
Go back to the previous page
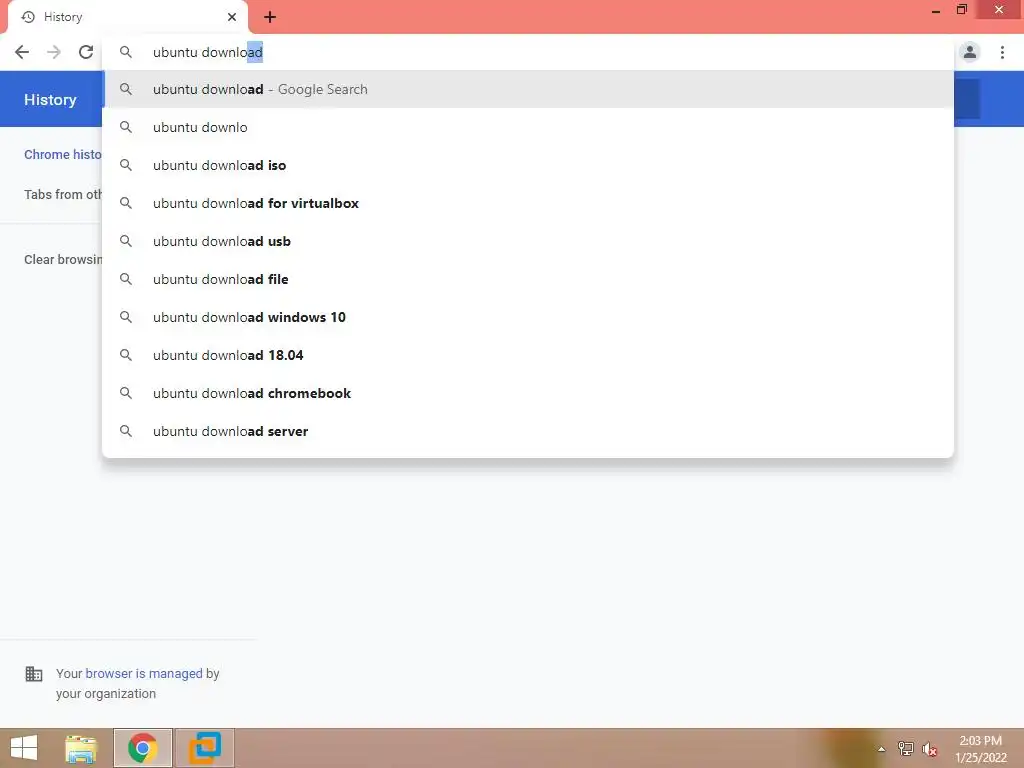point(22,52)
